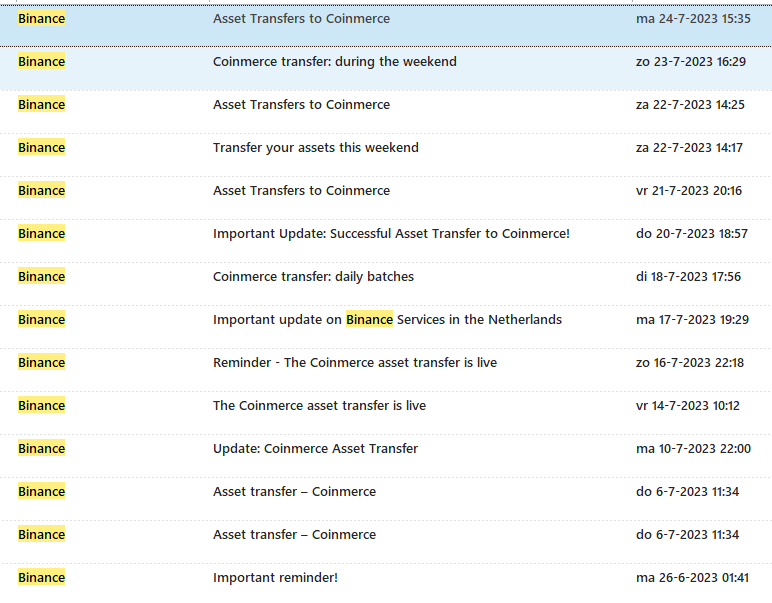Click the 'Coinmerce transfer: daily batches' subject
The image size is (772, 603).
[313, 277]
